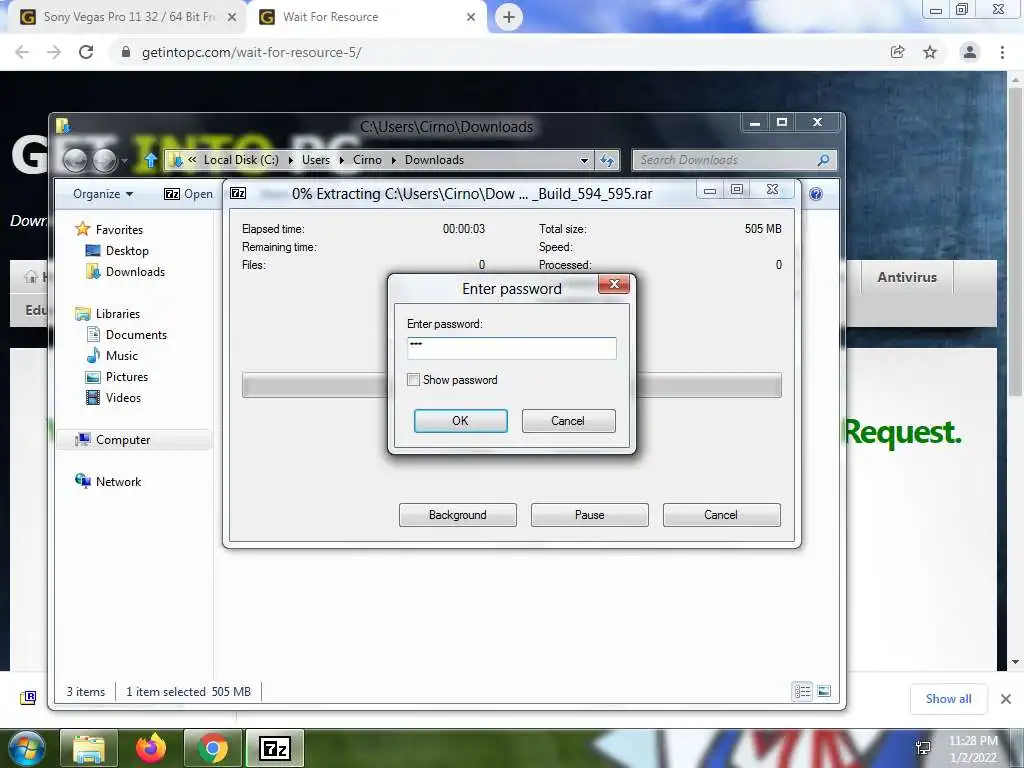
Task: Switch Explorer to details view icon
Action: coord(803,691)
